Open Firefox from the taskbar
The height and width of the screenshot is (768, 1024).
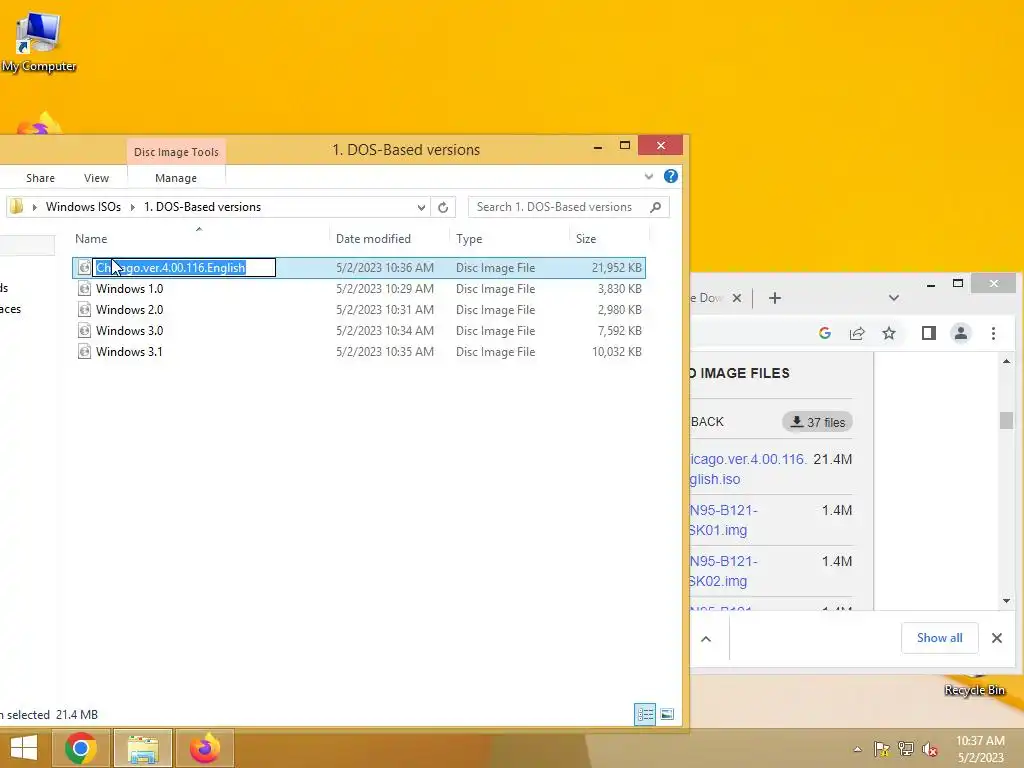(205, 748)
